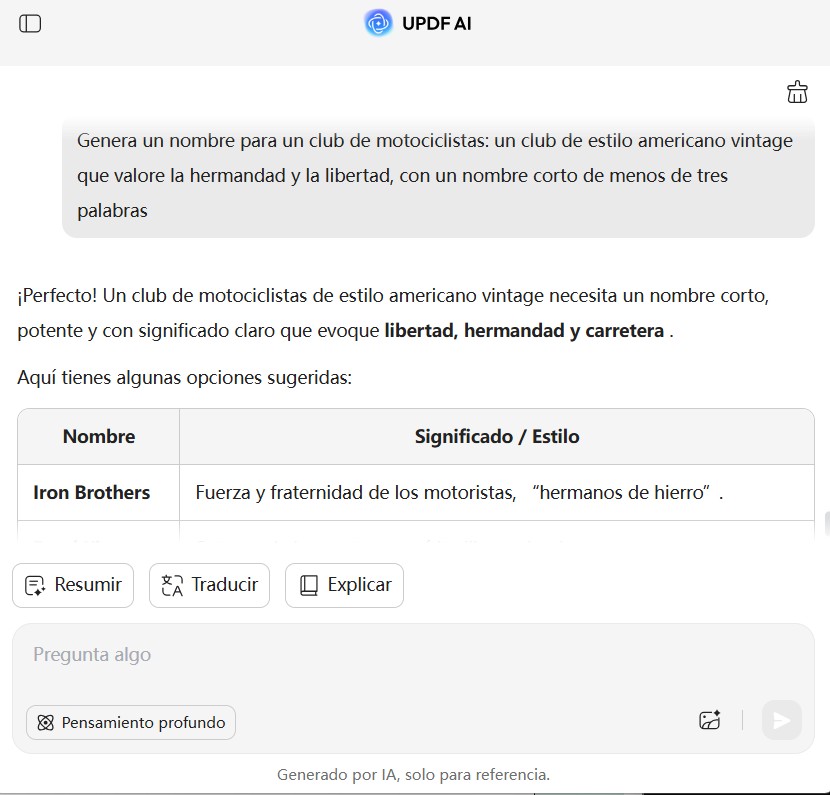Image resolution: width=830 pixels, height=795 pixels.
Task: Click the "Nombre" table column header
Action: (x=99, y=436)
